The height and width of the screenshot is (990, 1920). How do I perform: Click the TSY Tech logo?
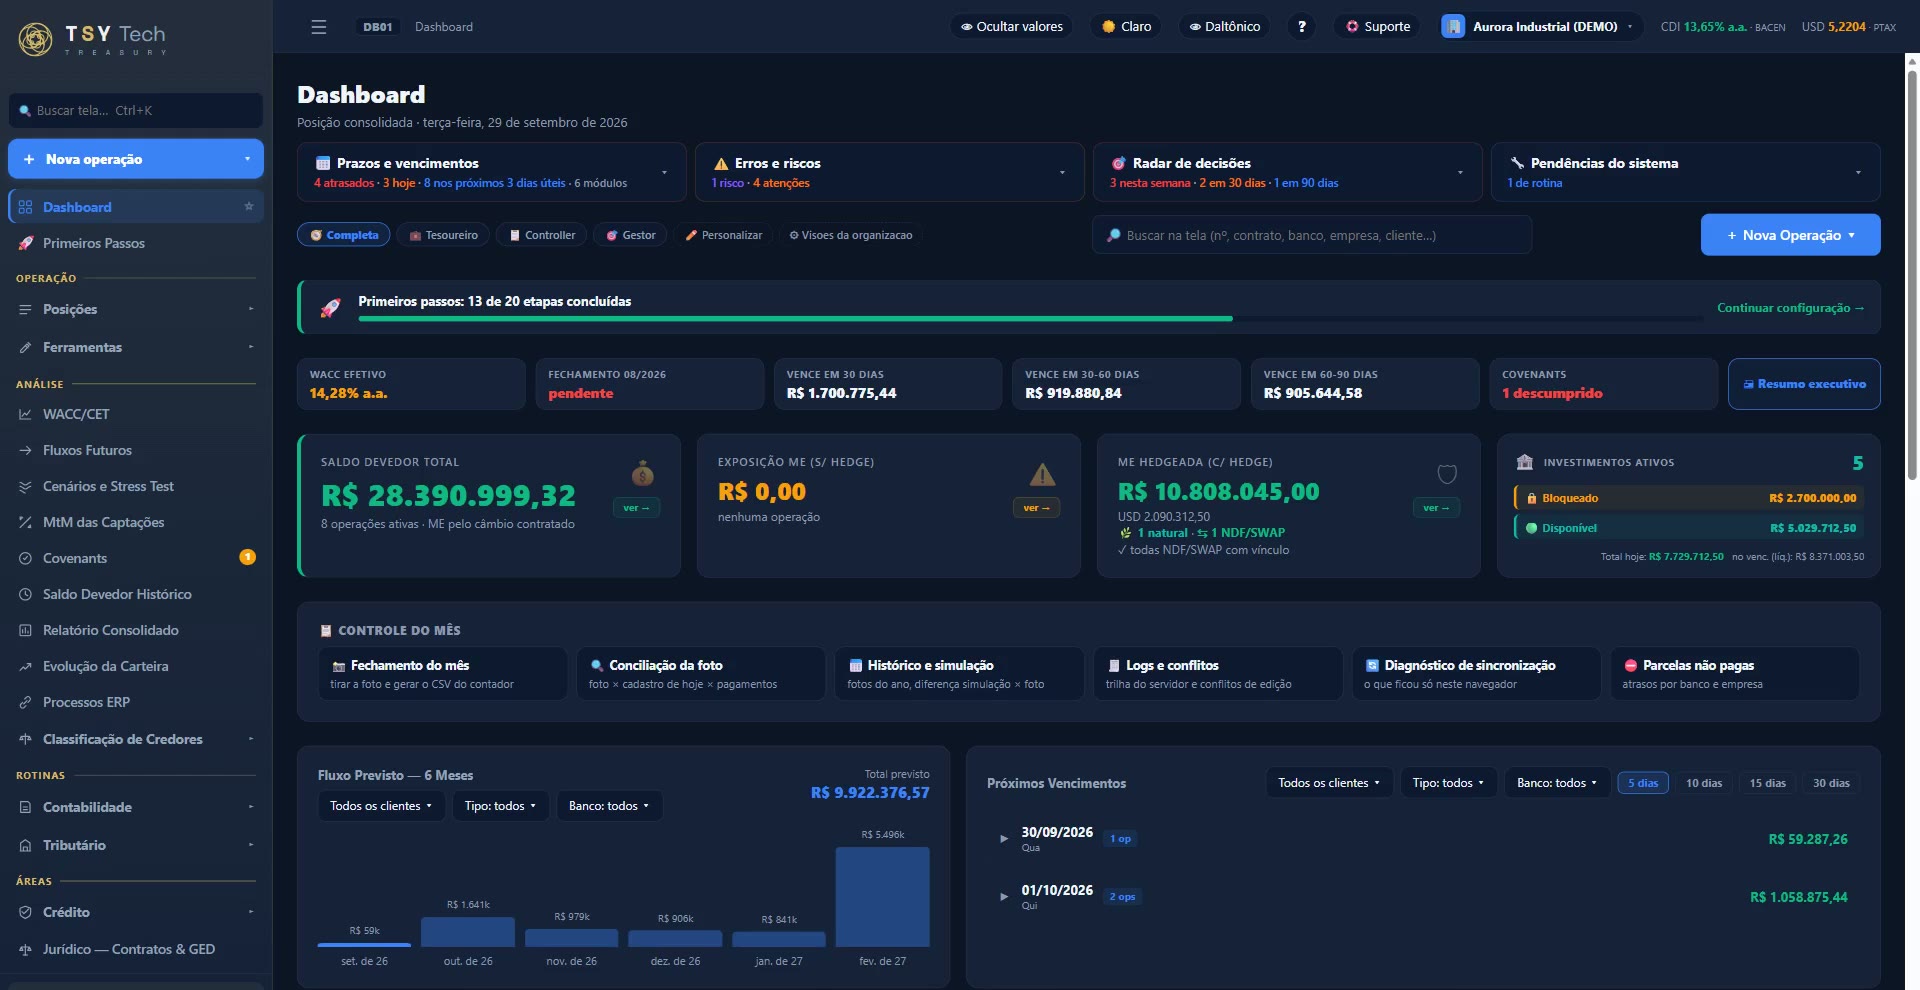[92, 39]
